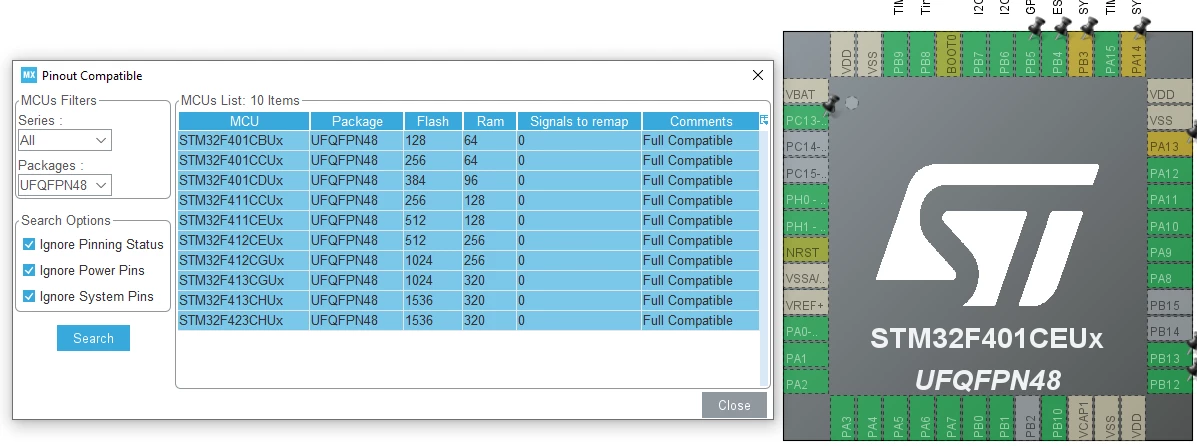Click the PH1 pin on chip view

click(x=805, y=226)
